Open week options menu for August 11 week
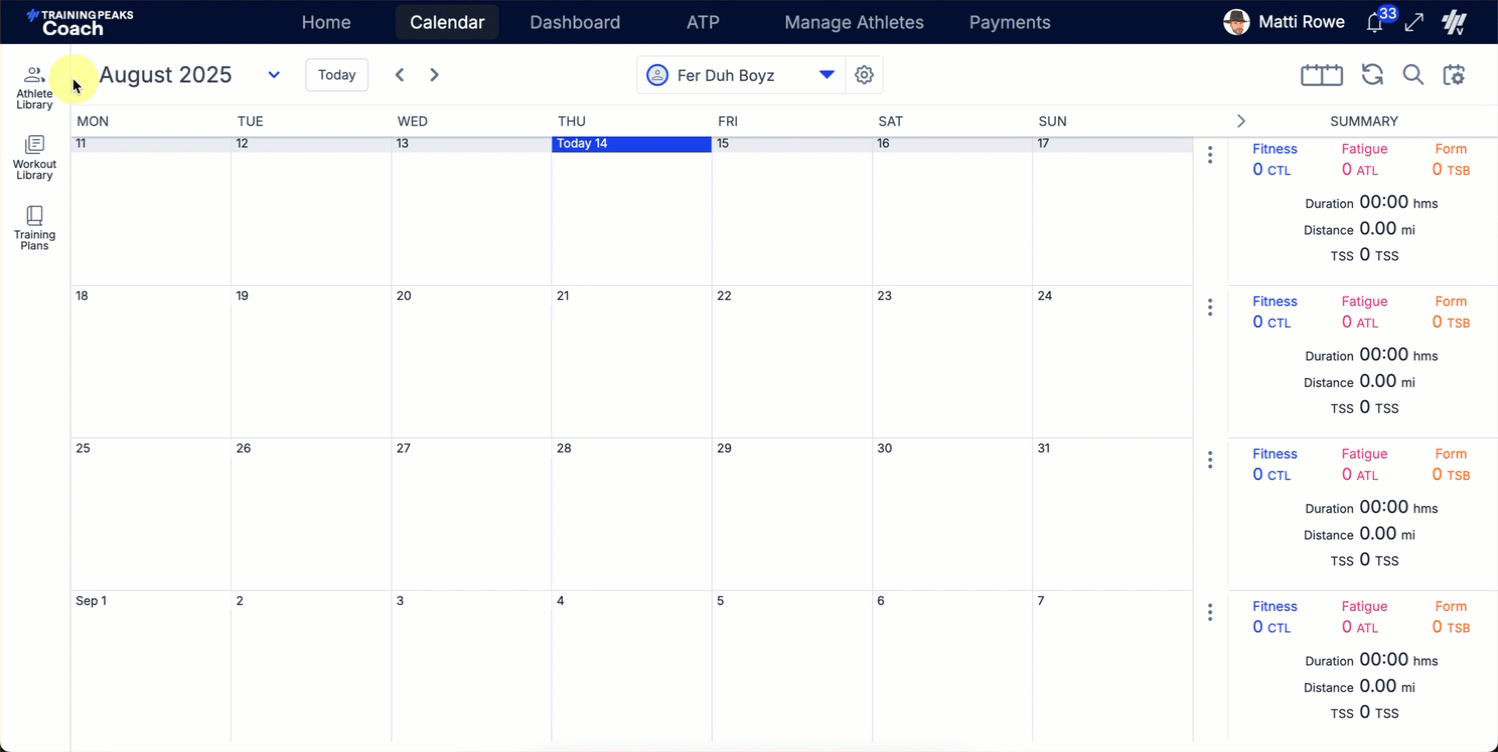 (1210, 155)
